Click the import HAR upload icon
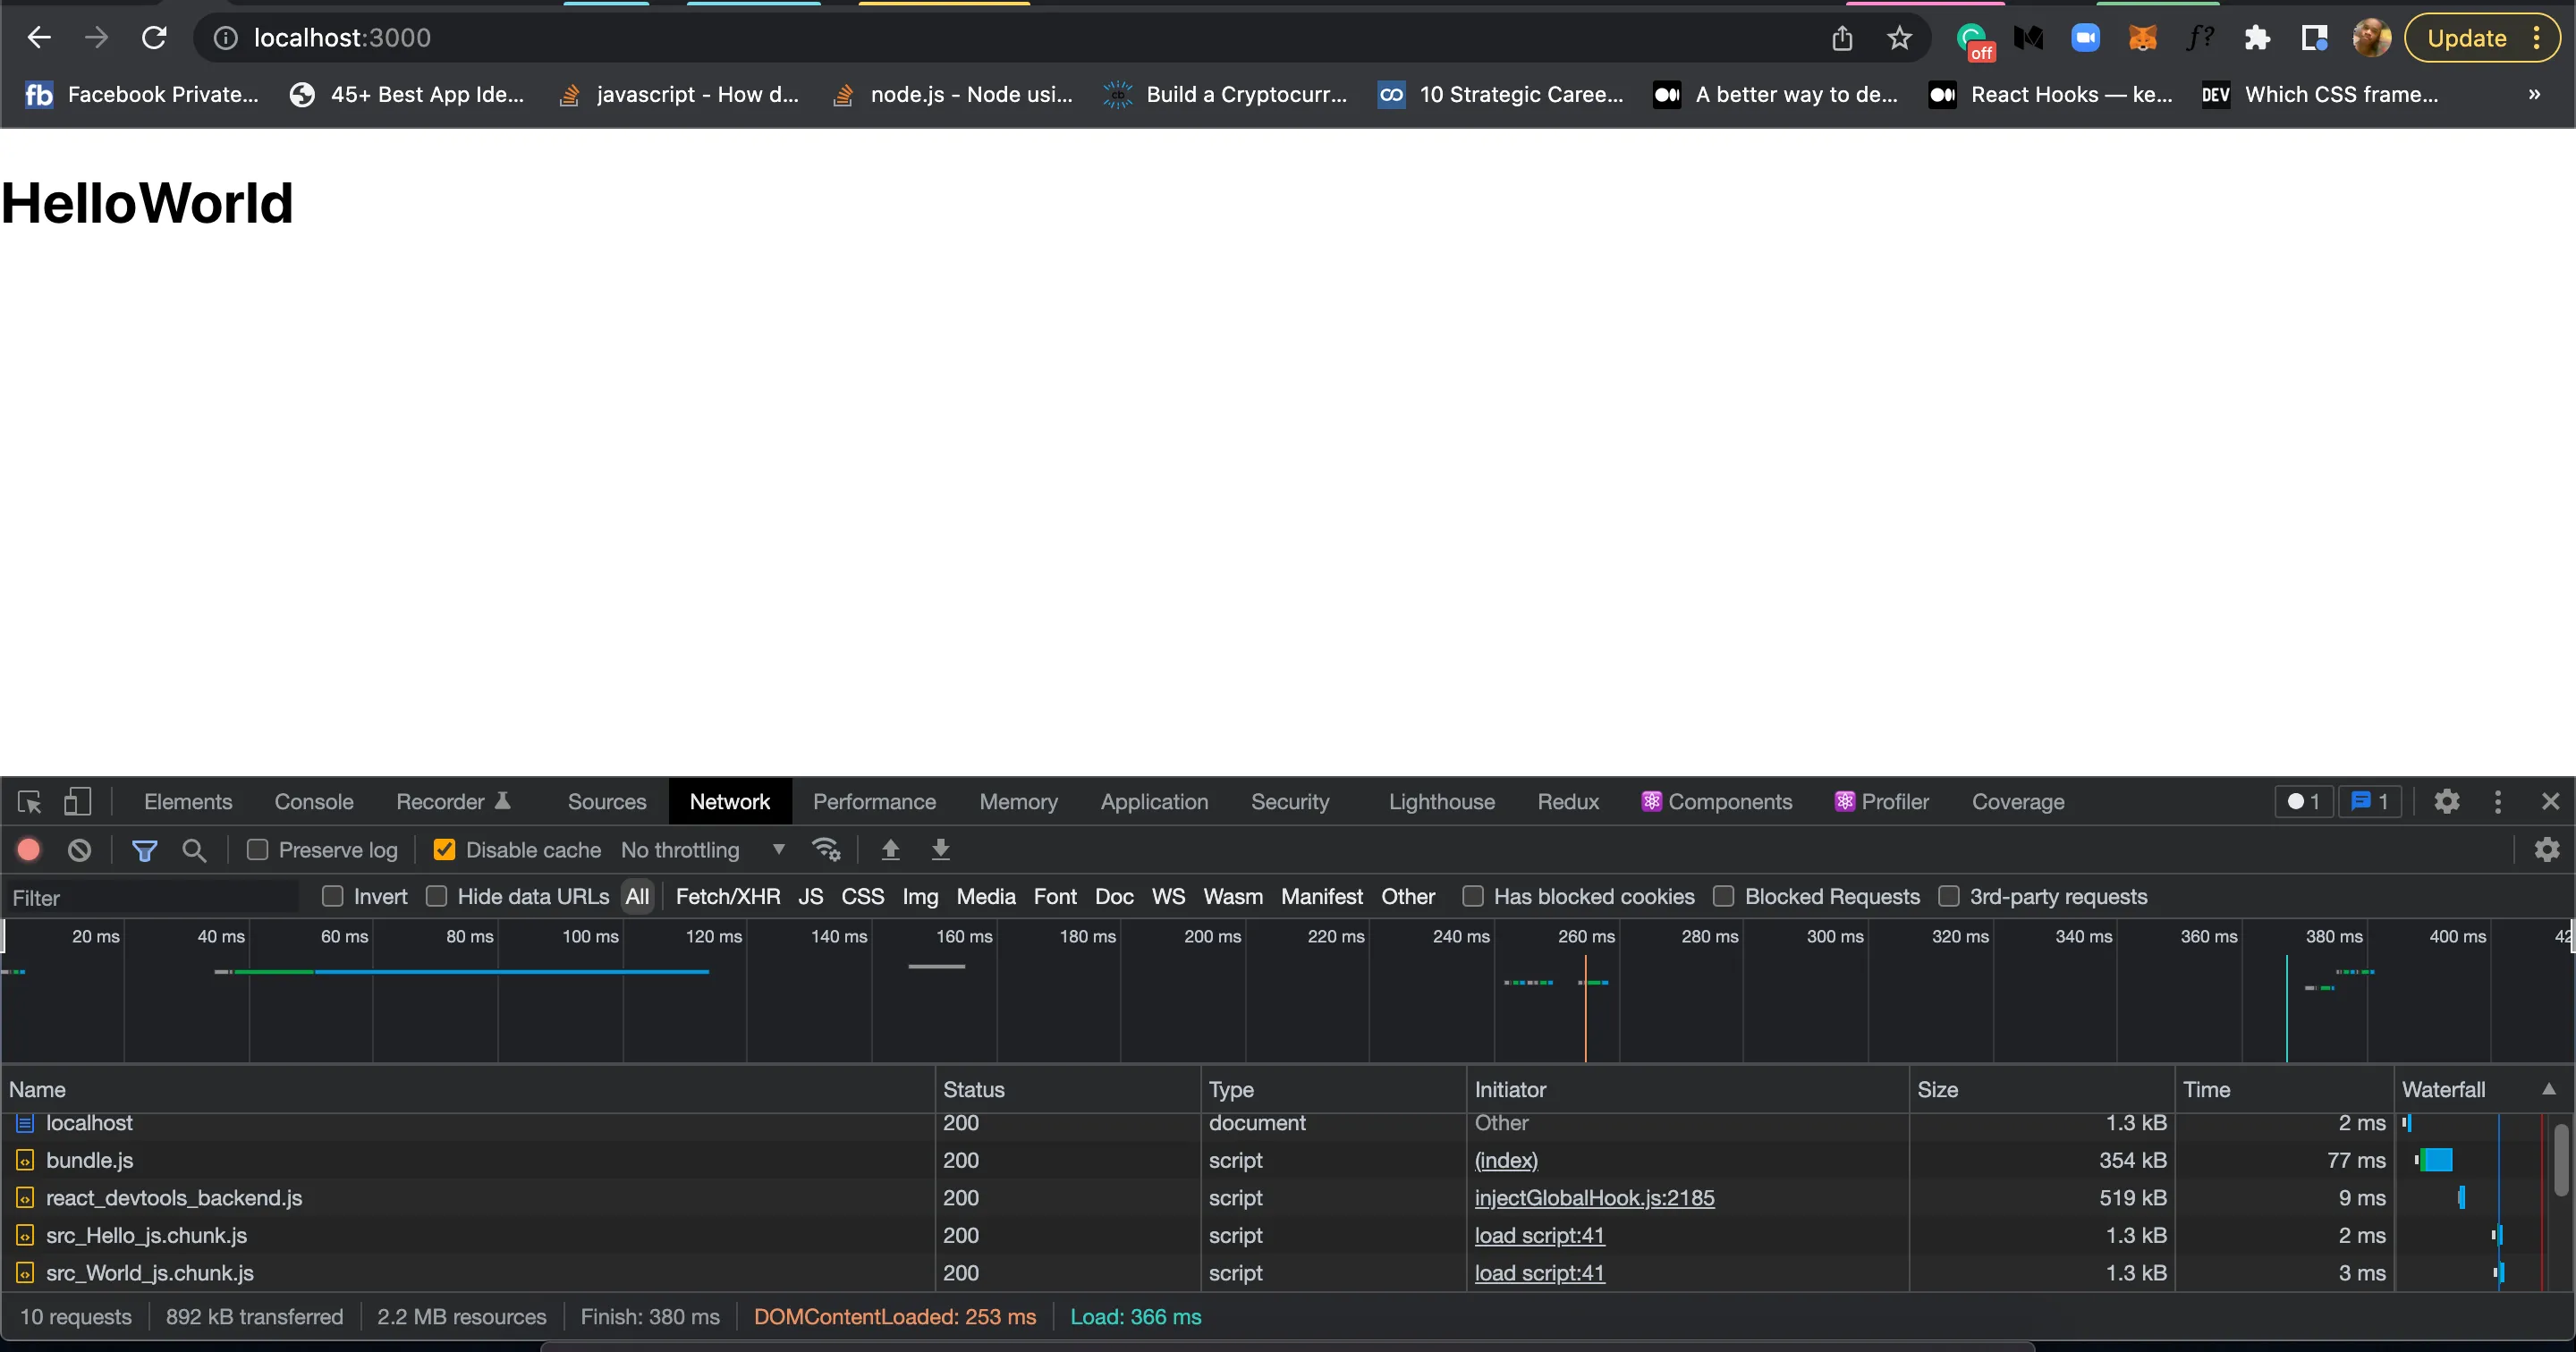The width and height of the screenshot is (2576, 1352). (x=890, y=850)
